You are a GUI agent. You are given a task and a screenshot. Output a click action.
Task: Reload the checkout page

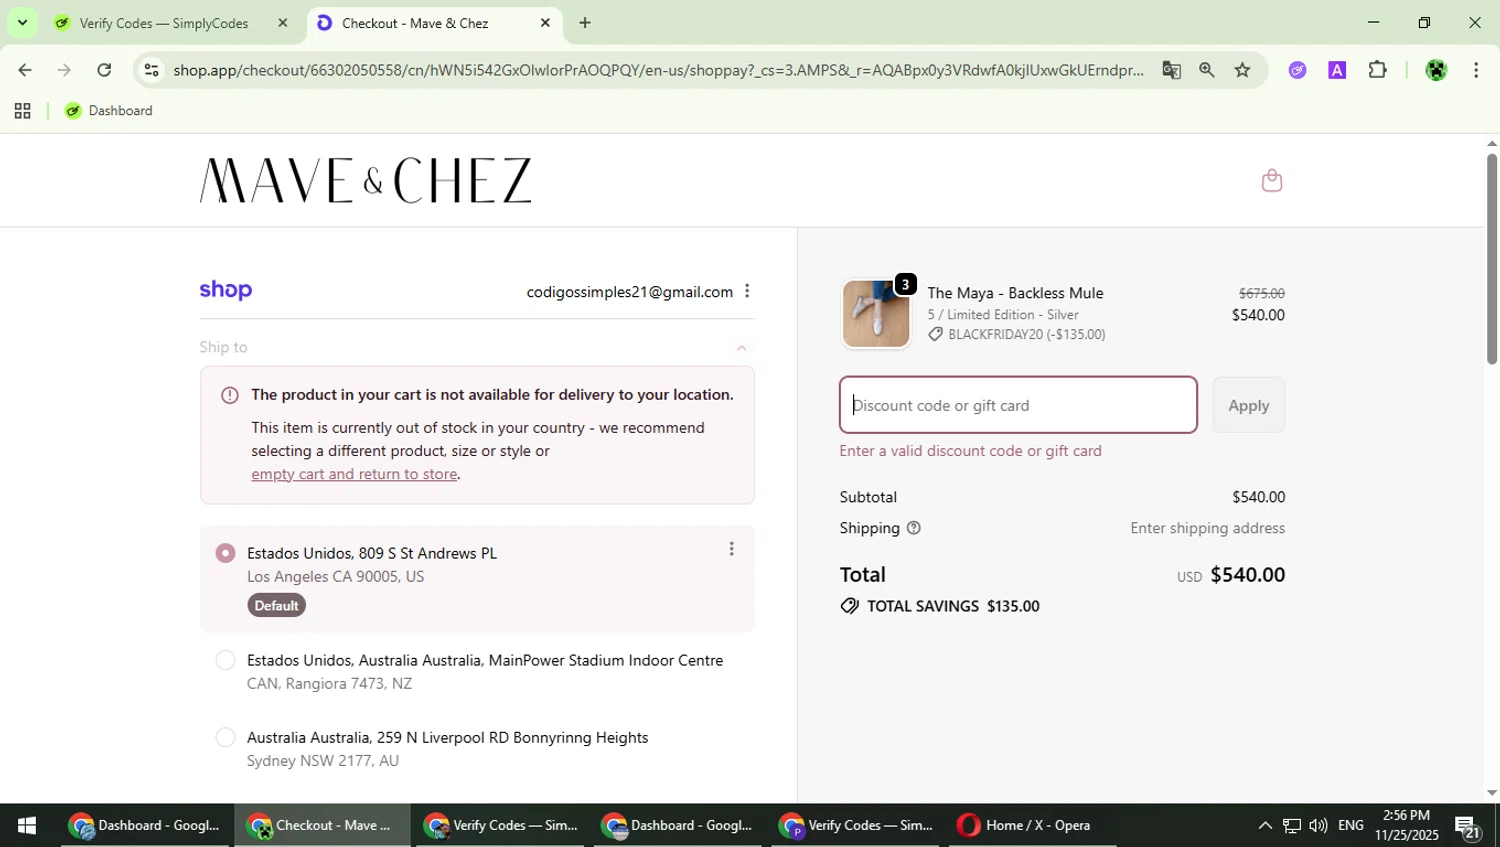click(104, 70)
